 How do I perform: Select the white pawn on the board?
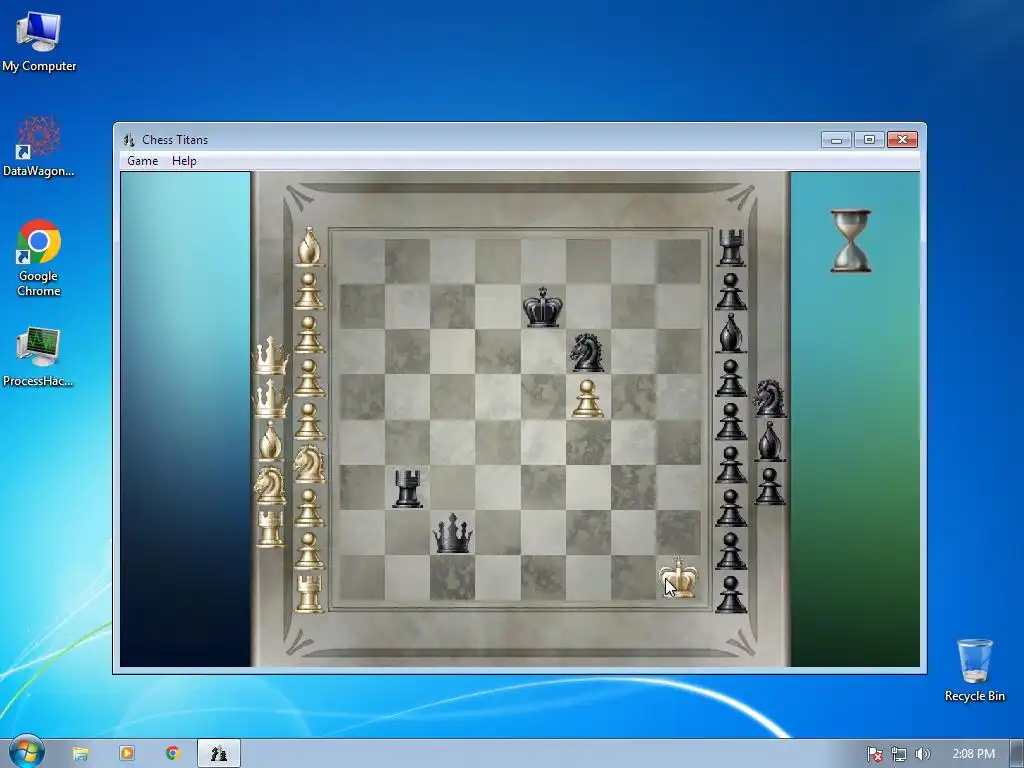[587, 399]
